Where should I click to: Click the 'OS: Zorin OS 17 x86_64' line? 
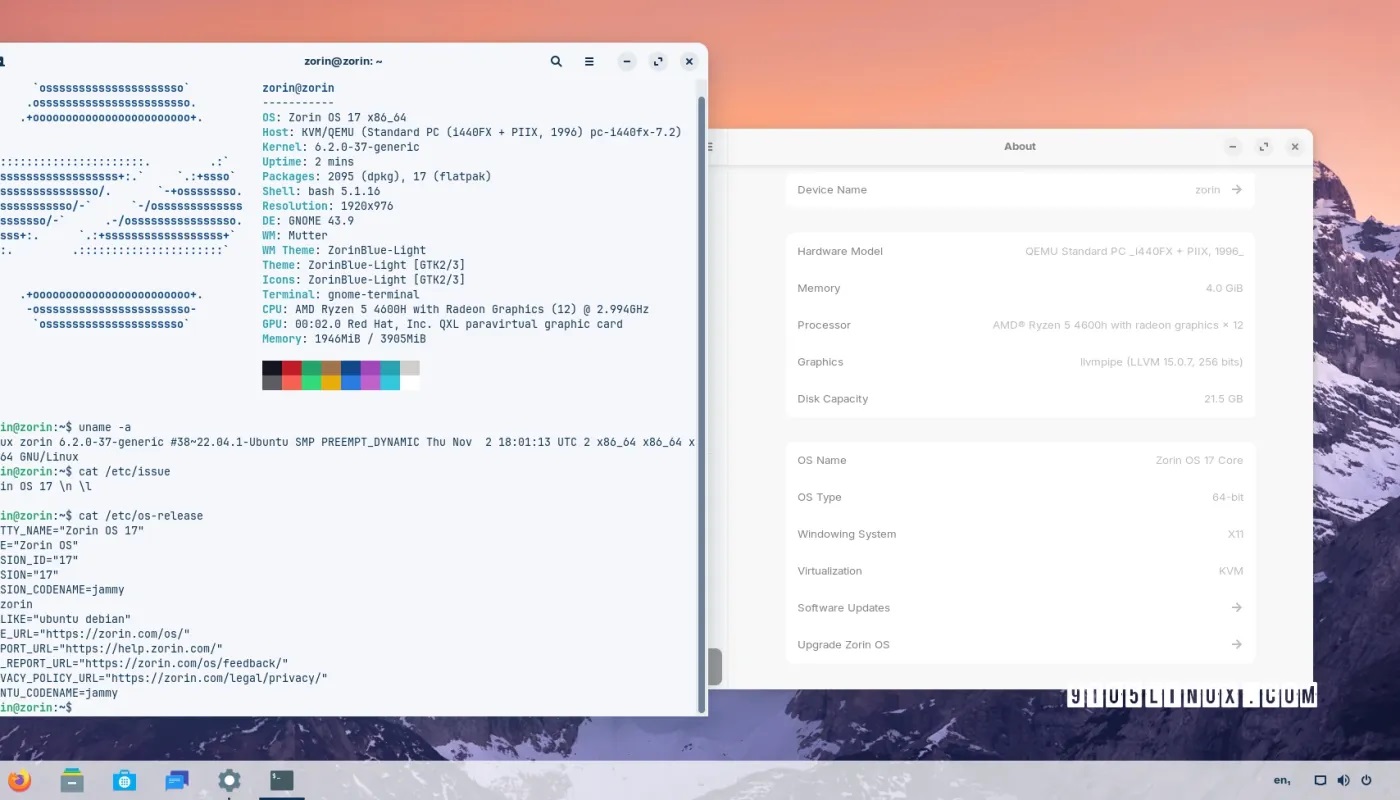[x=334, y=117]
